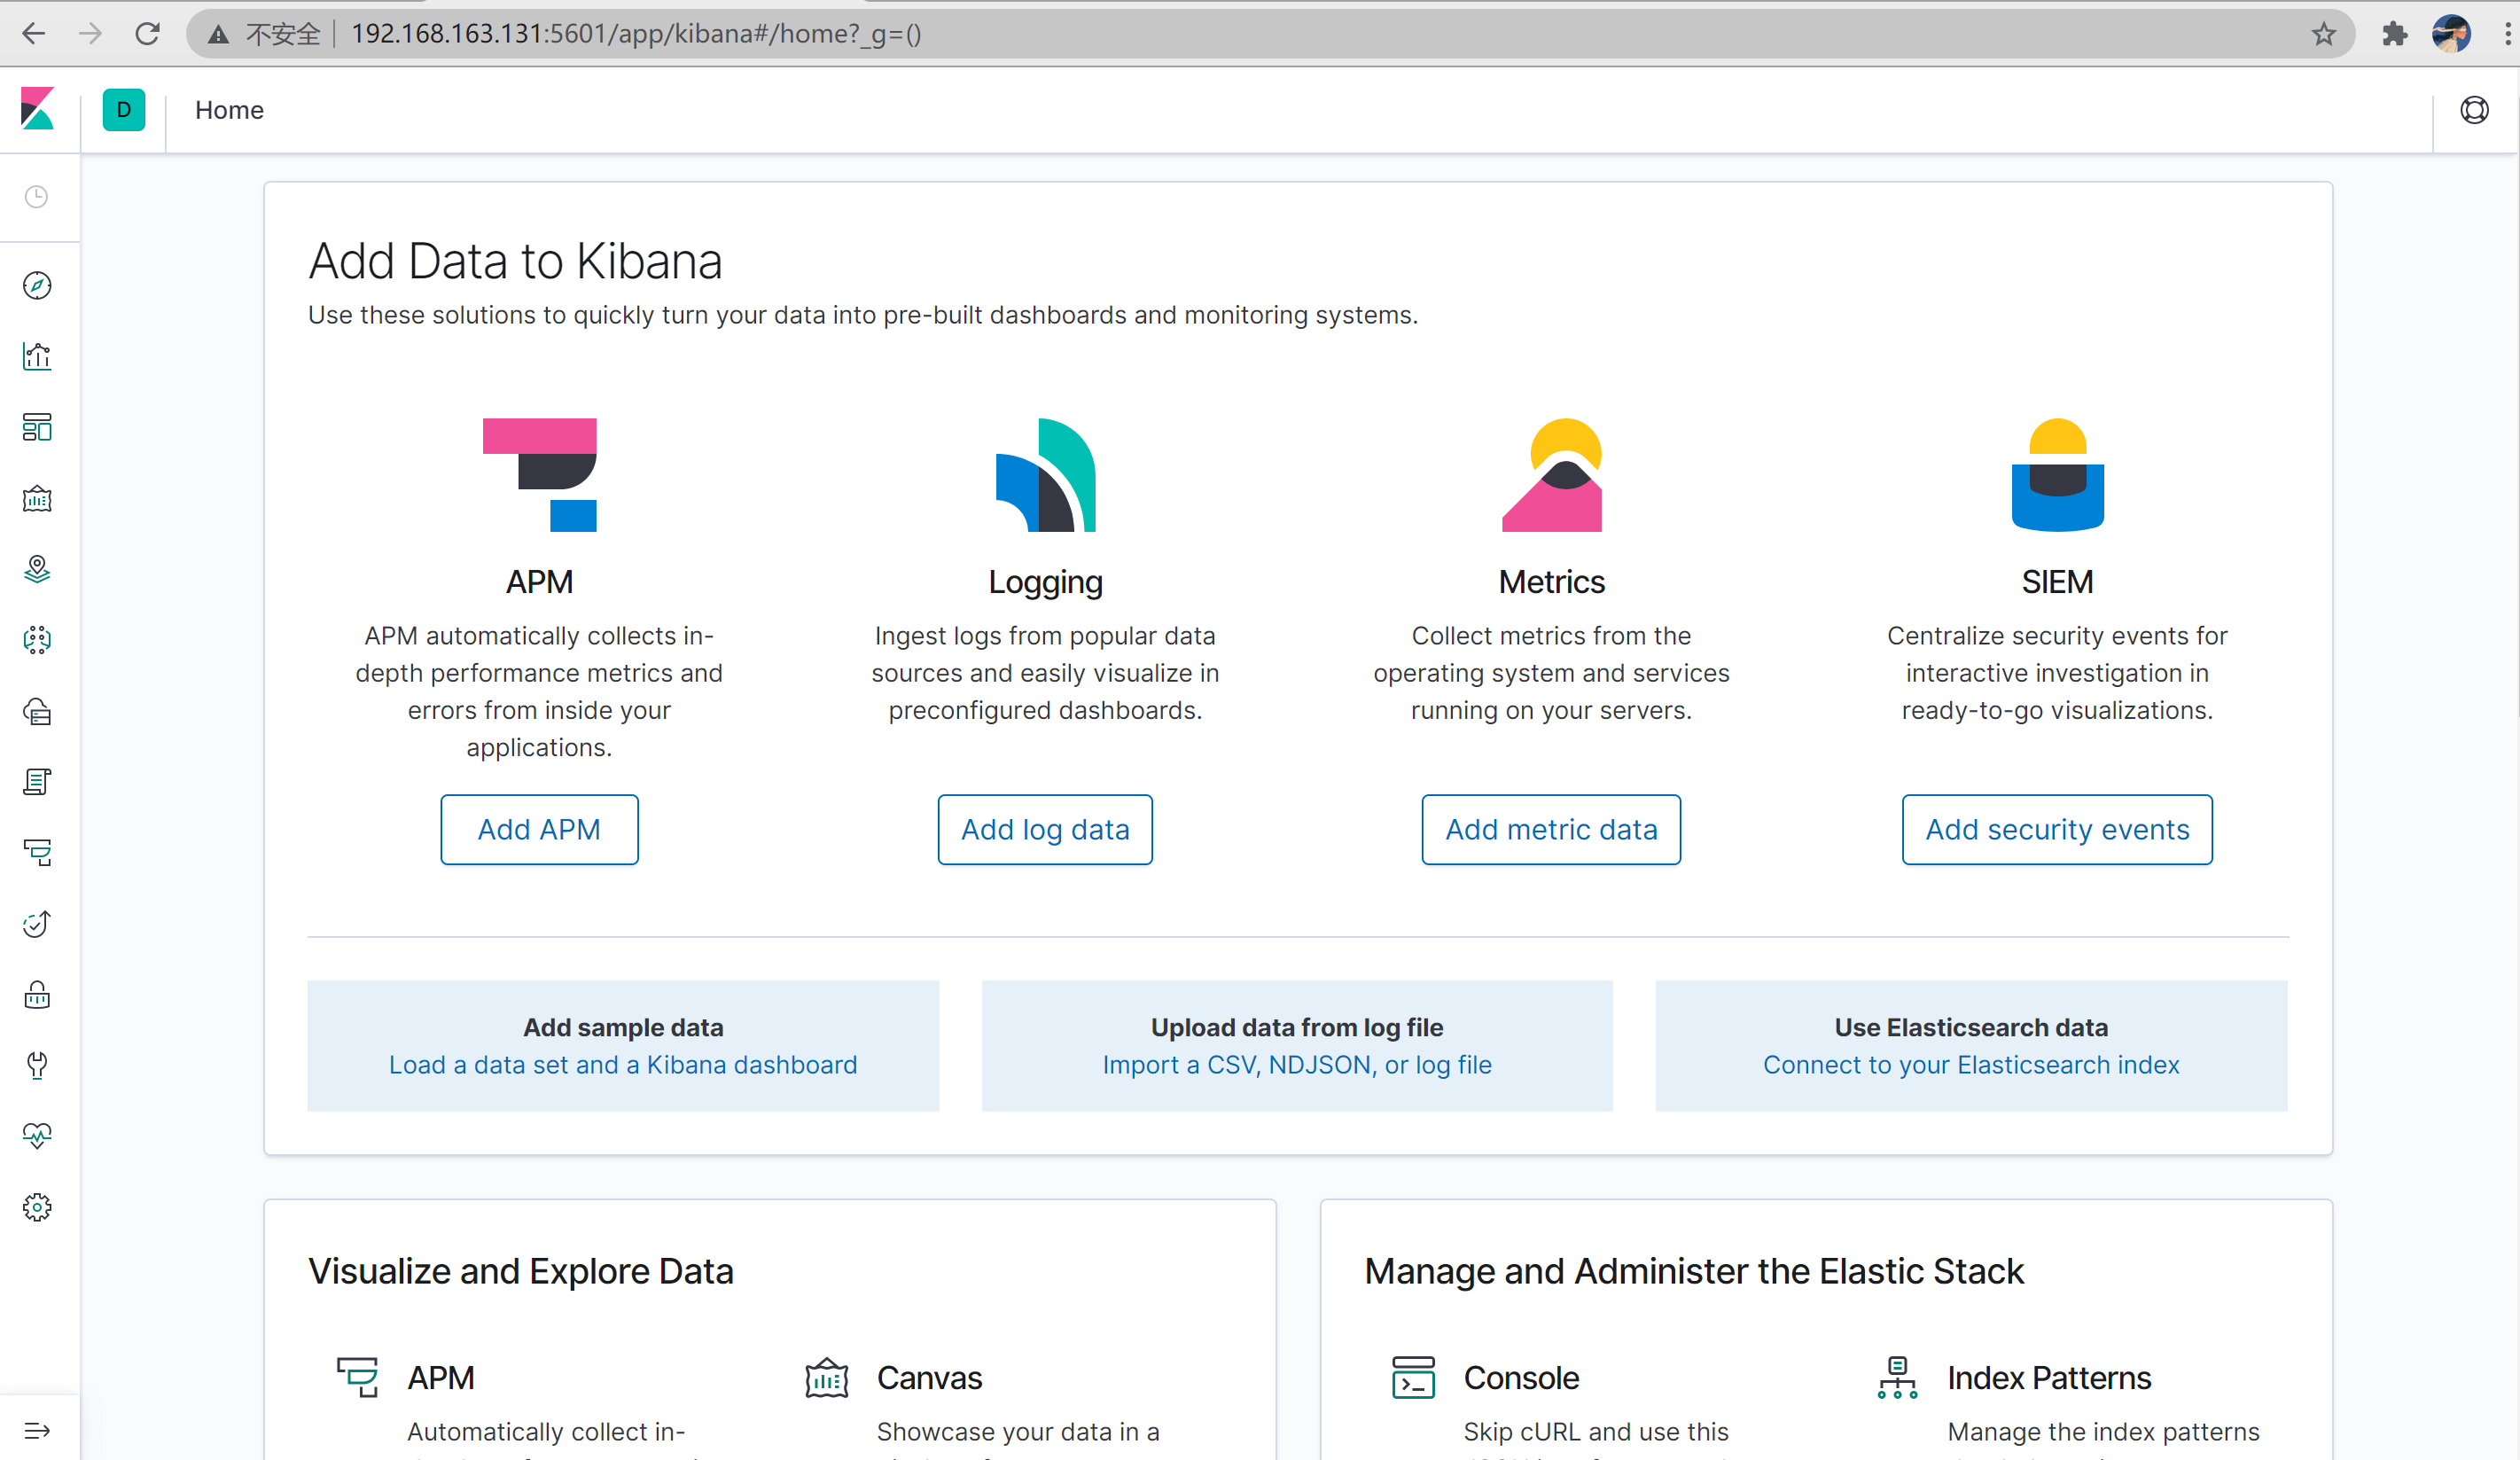Screen dimensions: 2520x1460
Task: Go to the Home breadcrumb
Action: [x=229, y=110]
